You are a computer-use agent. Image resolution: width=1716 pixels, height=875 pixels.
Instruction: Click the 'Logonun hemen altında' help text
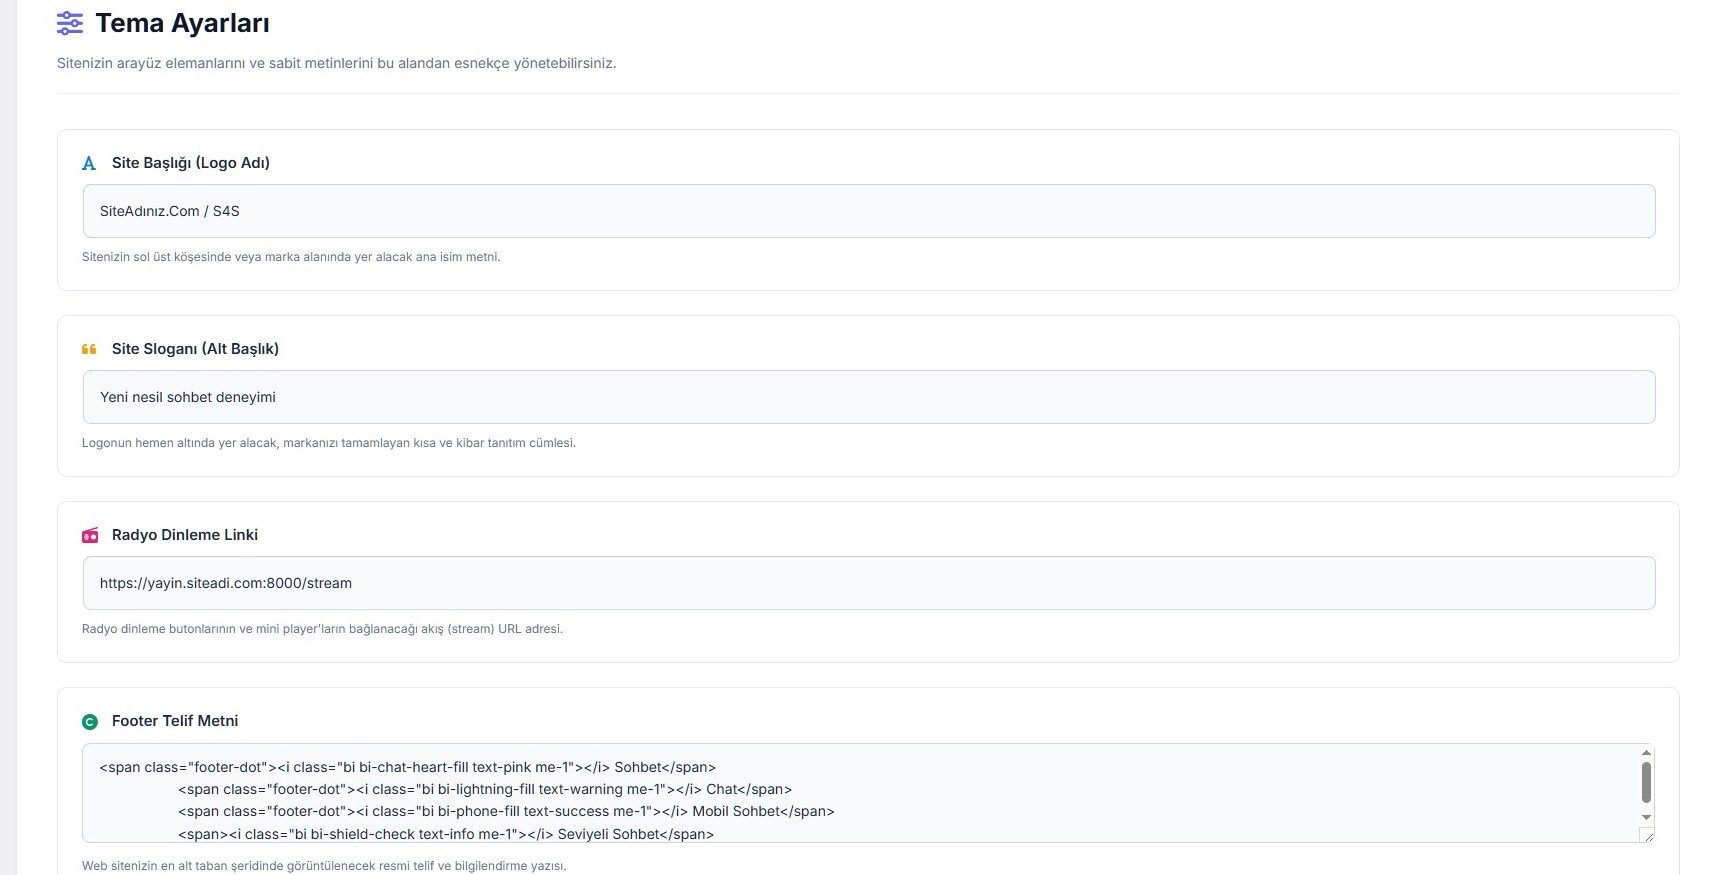[329, 443]
